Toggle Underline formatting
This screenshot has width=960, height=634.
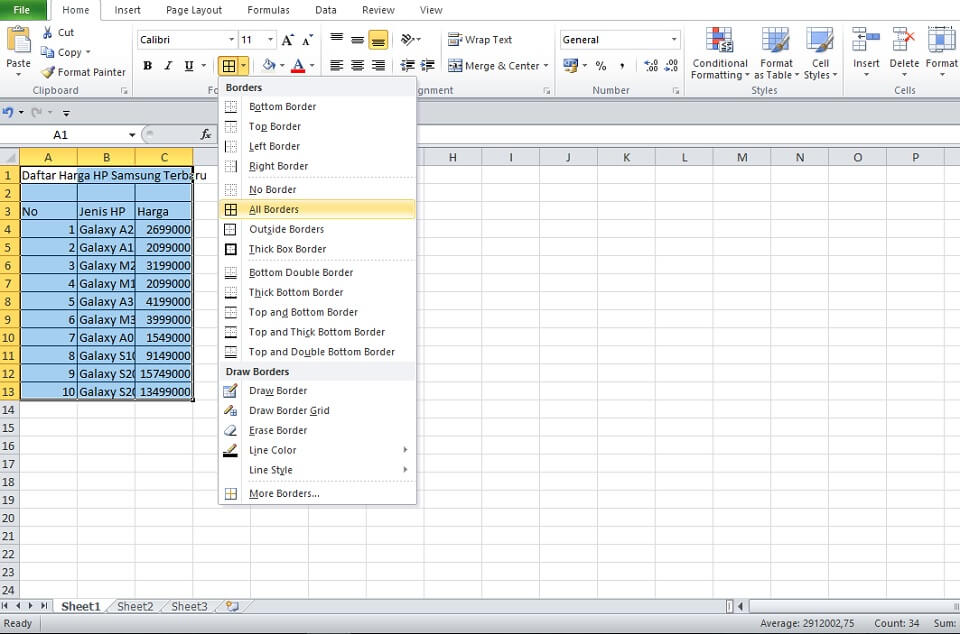pos(189,65)
